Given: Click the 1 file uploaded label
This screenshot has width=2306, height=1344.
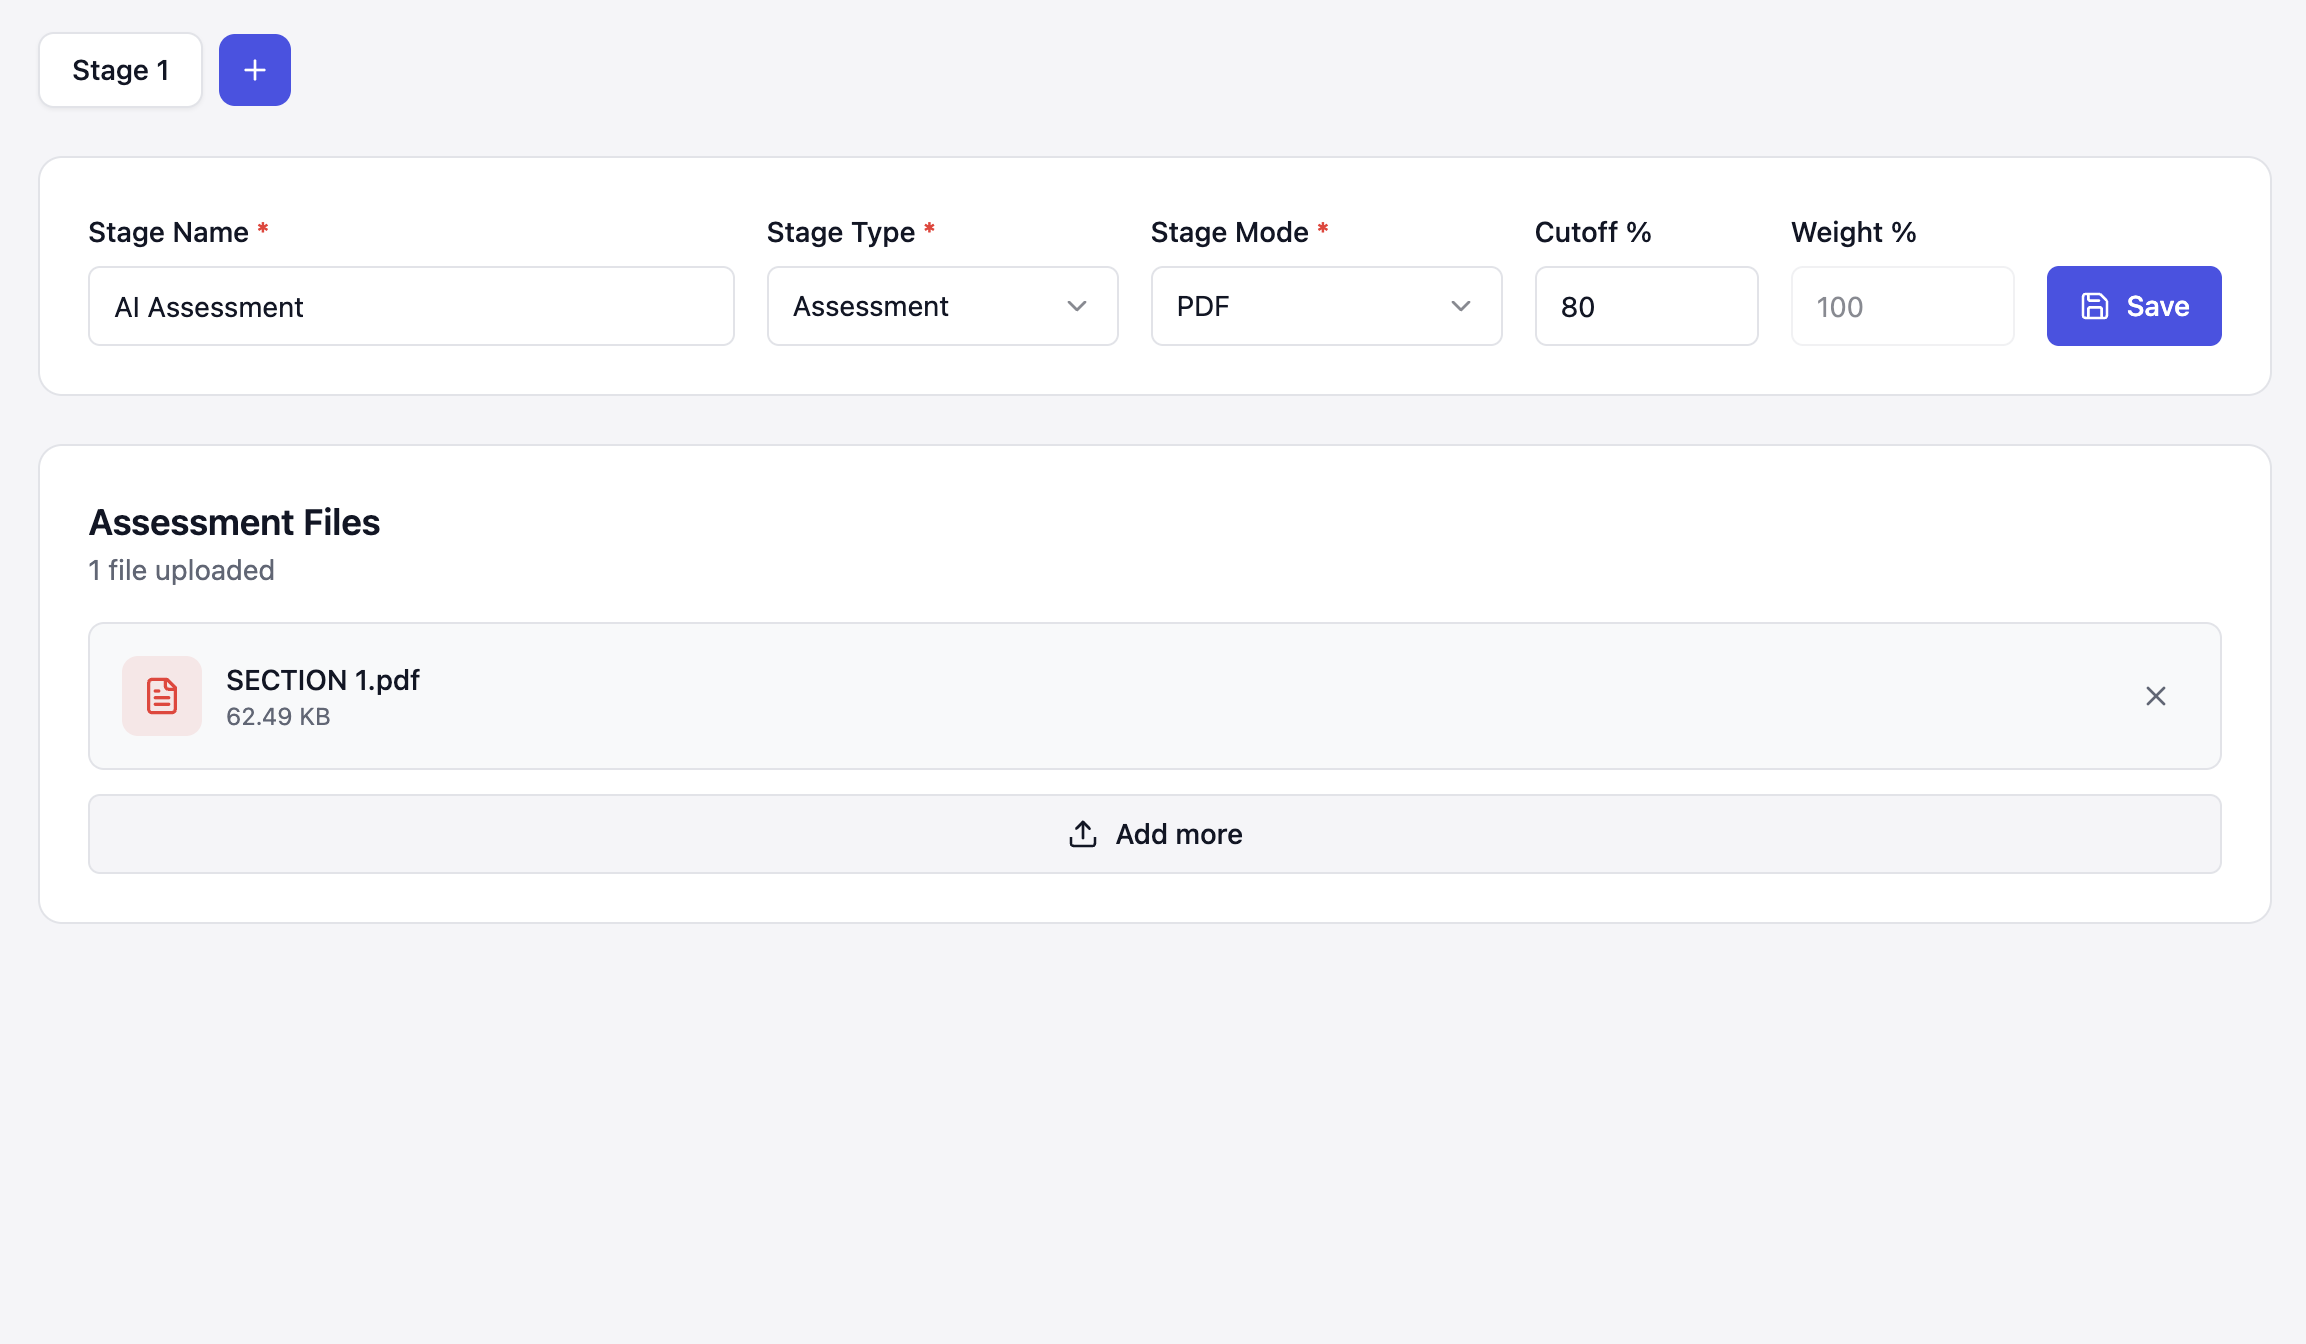Looking at the screenshot, I should click(x=181, y=570).
